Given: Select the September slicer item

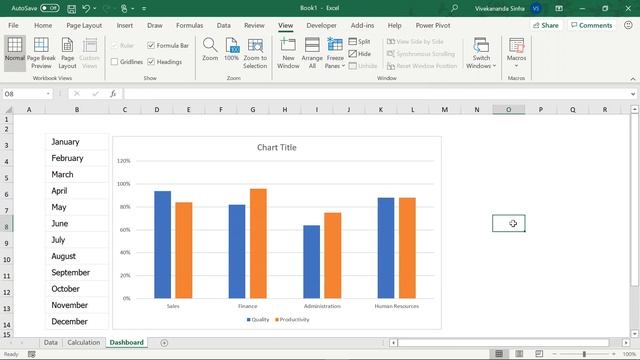Looking at the screenshot, I should [77, 272].
